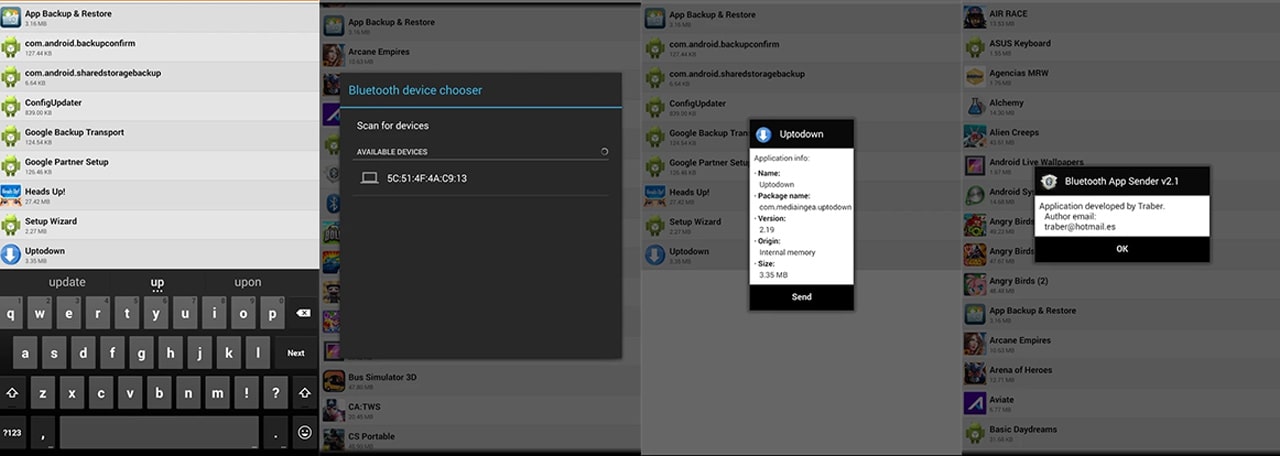
Task: Tap the traber@hotmail.es author email text
Action: pos(1078,227)
